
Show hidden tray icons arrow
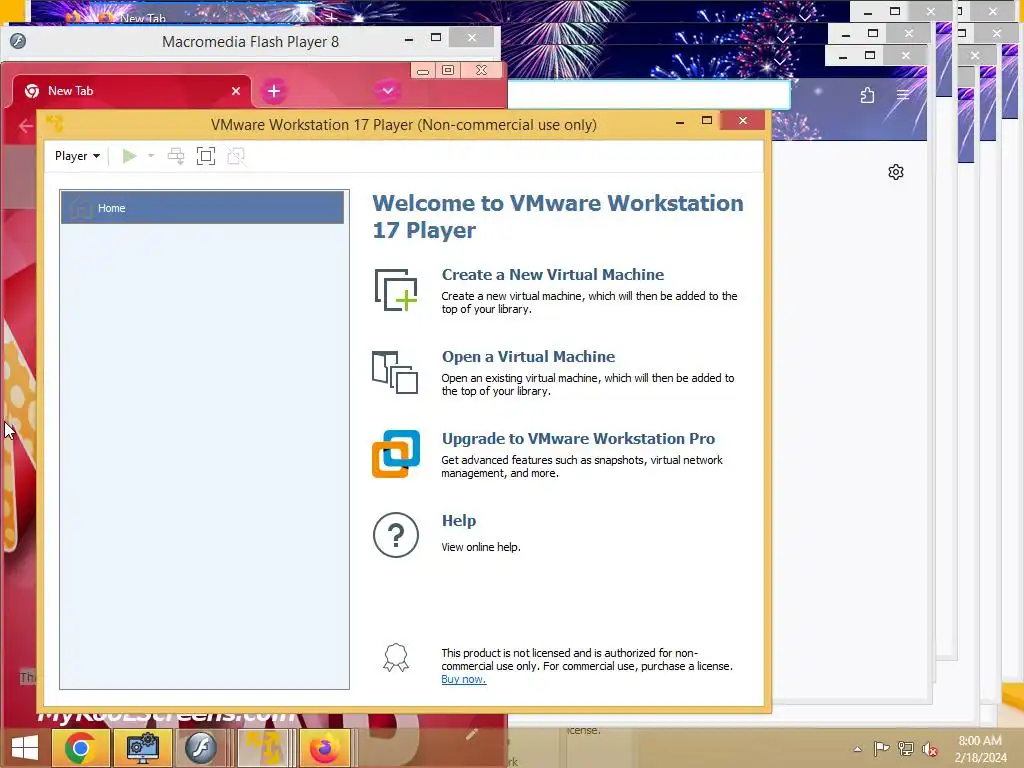(x=857, y=749)
